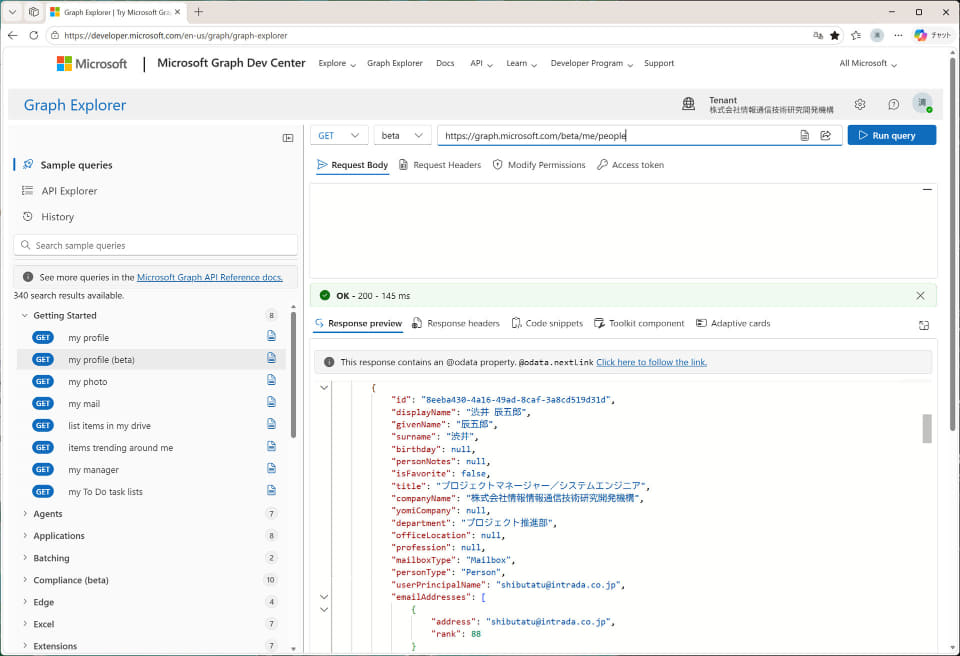Select the my photo sample query
Viewport: 960px width, 656px height.
tap(88, 382)
